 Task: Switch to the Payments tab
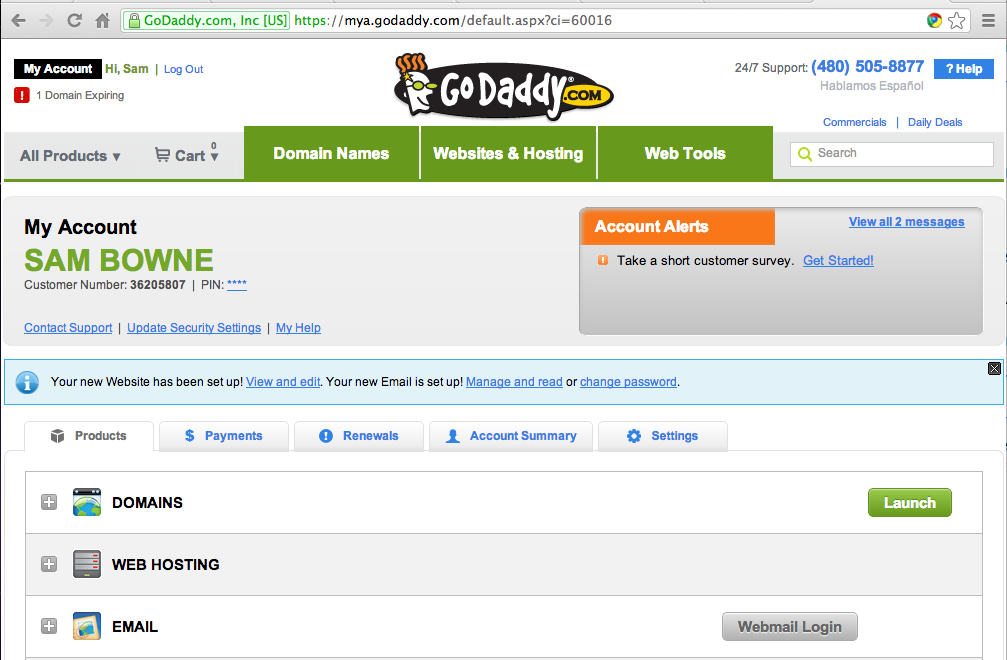(223, 436)
